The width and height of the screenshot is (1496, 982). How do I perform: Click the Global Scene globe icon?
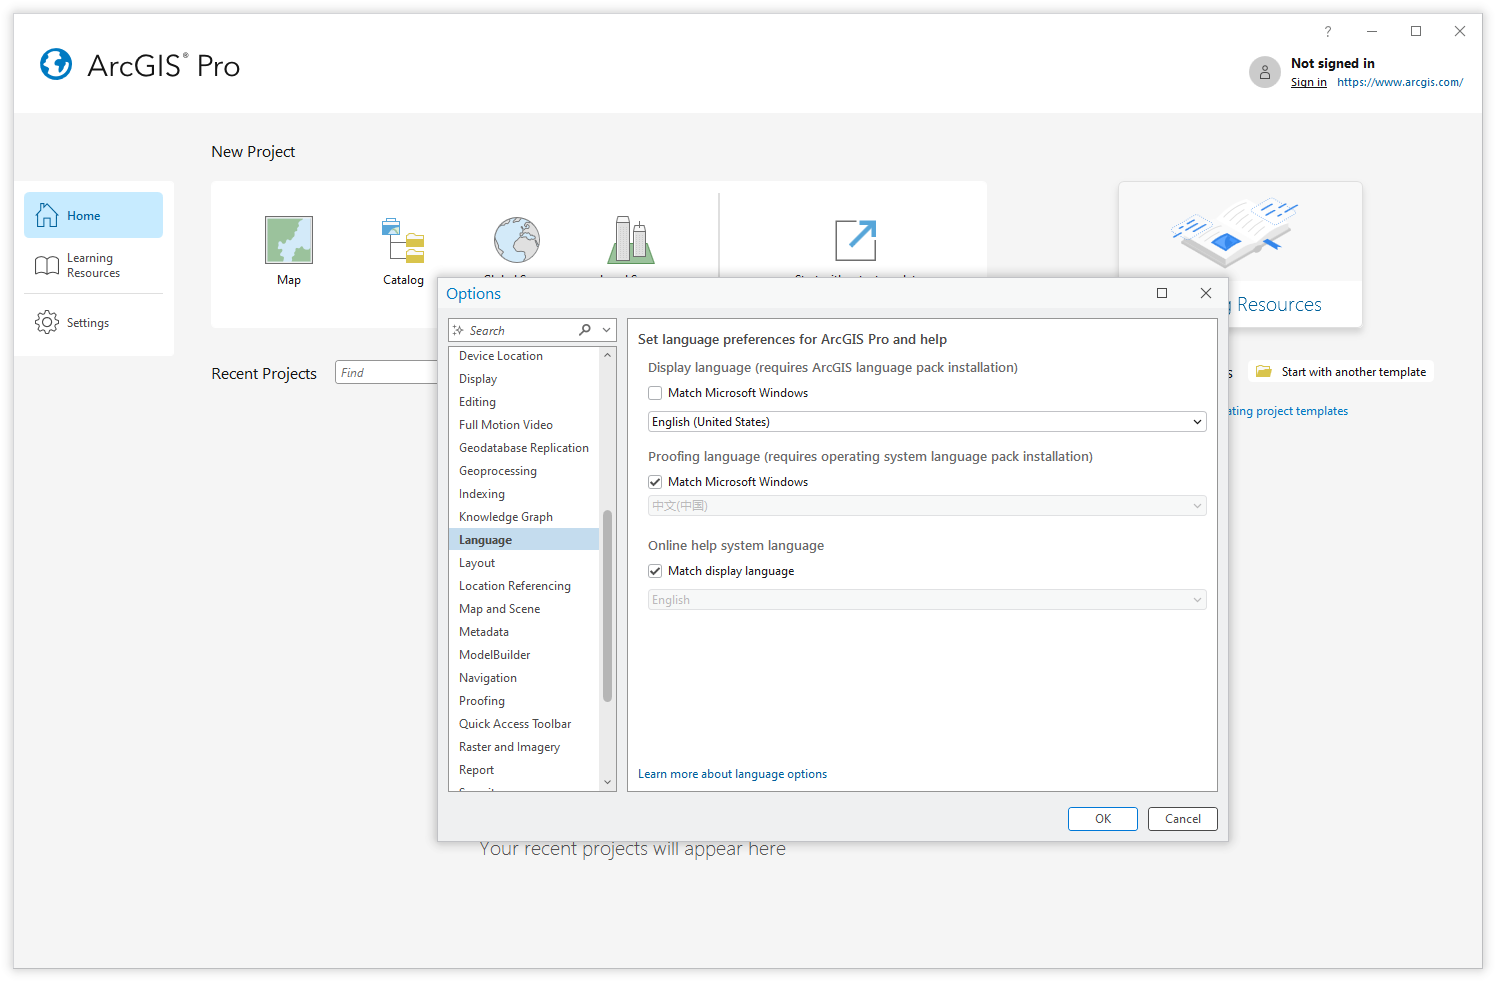click(x=517, y=240)
